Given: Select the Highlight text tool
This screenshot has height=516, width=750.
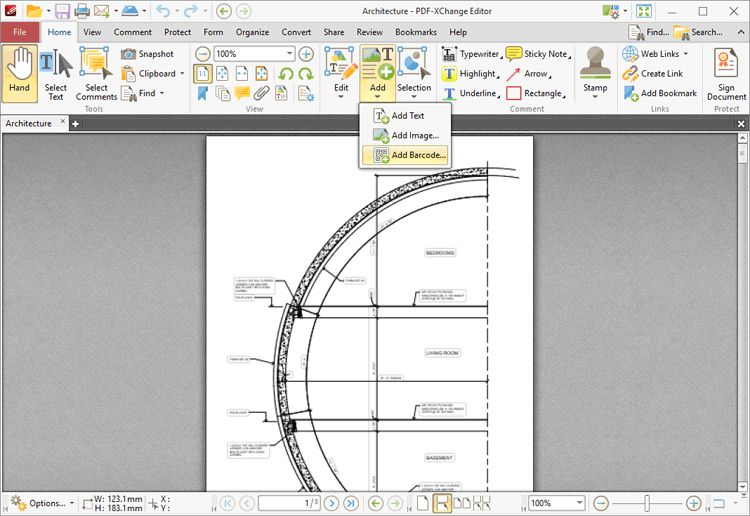Looking at the screenshot, I should (x=468, y=74).
